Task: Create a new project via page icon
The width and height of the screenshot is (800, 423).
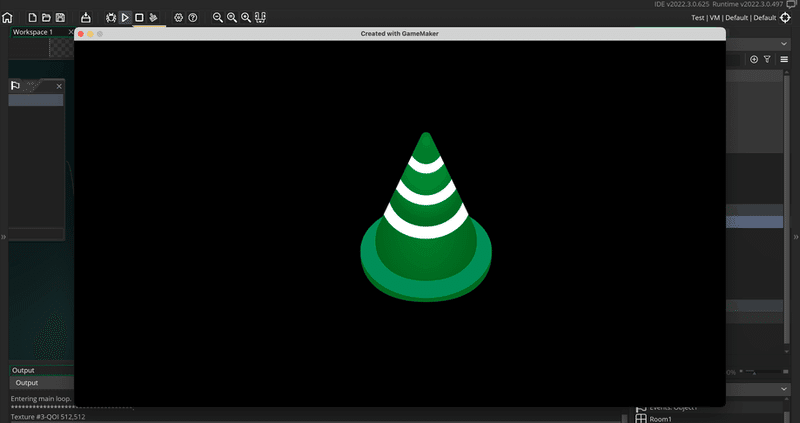Action: tap(32, 18)
